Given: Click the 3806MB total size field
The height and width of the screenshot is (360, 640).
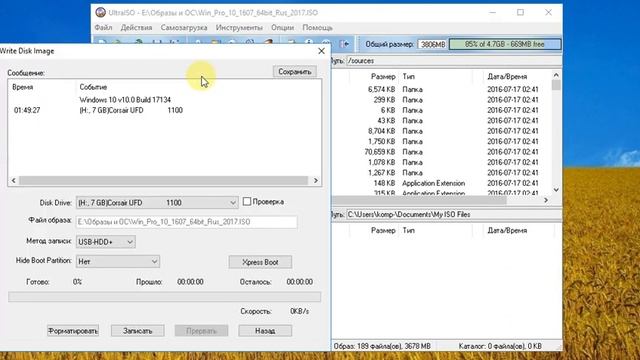Looking at the screenshot, I should (x=432, y=44).
